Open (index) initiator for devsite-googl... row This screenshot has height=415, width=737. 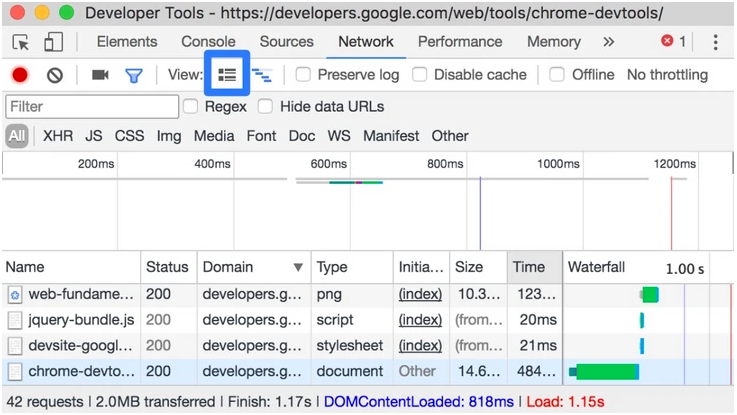click(420, 346)
